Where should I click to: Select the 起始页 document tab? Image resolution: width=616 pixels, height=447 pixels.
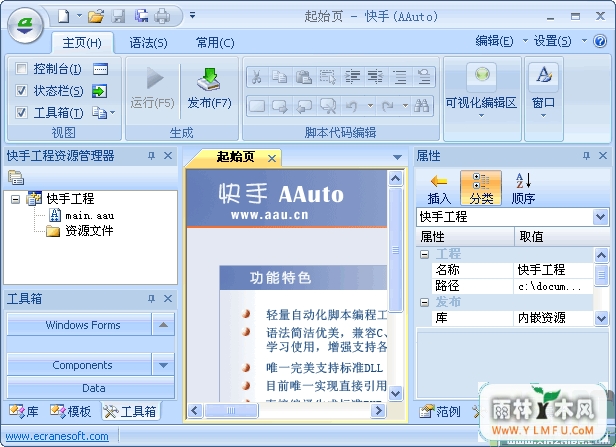point(236,157)
